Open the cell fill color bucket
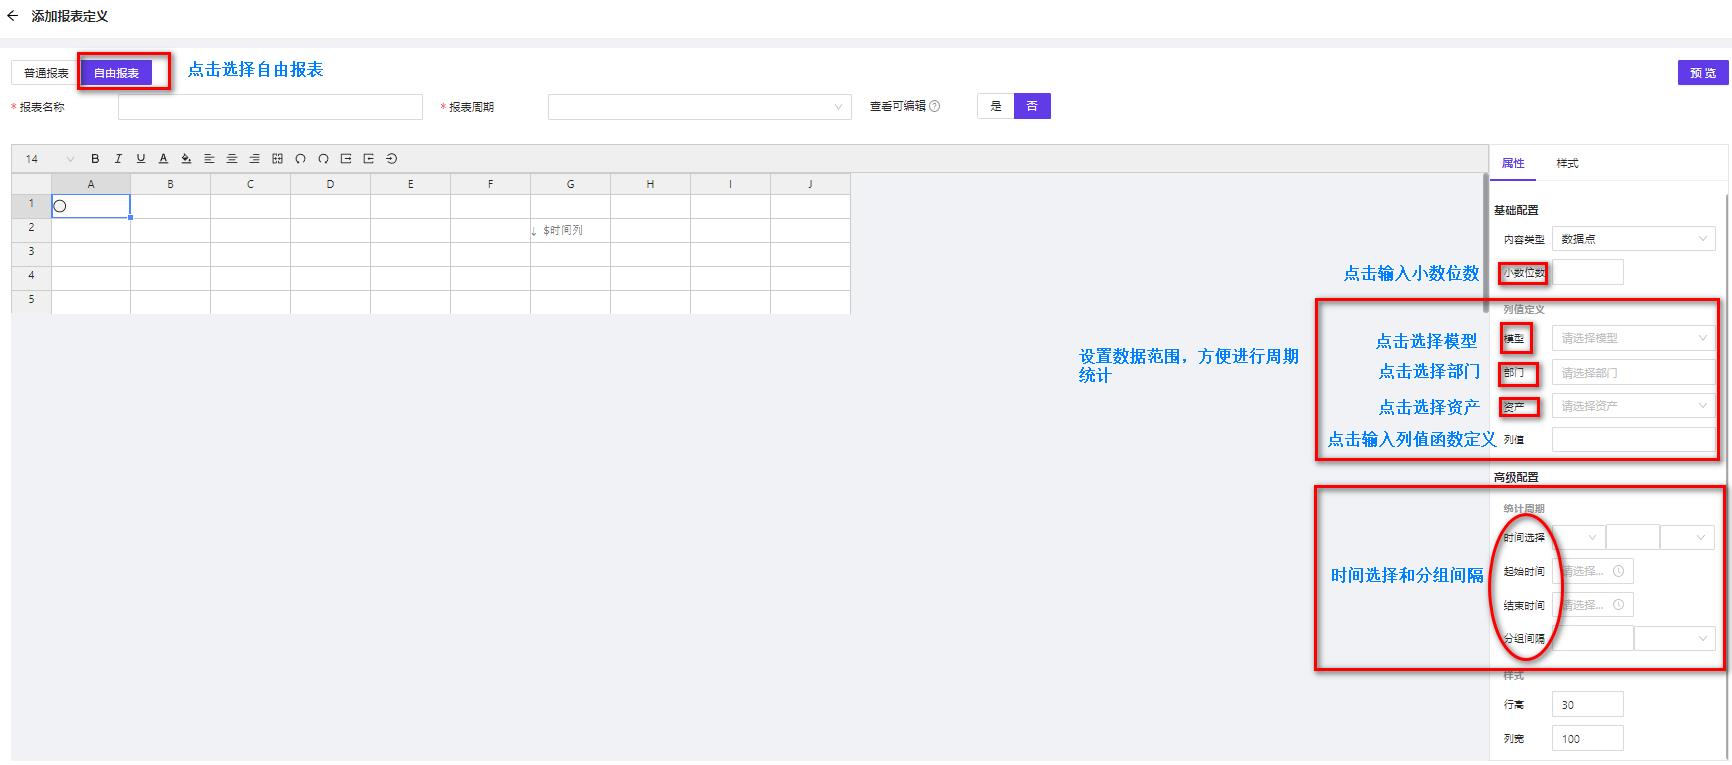Image resolution: width=1732 pixels, height=765 pixels. pos(186,159)
